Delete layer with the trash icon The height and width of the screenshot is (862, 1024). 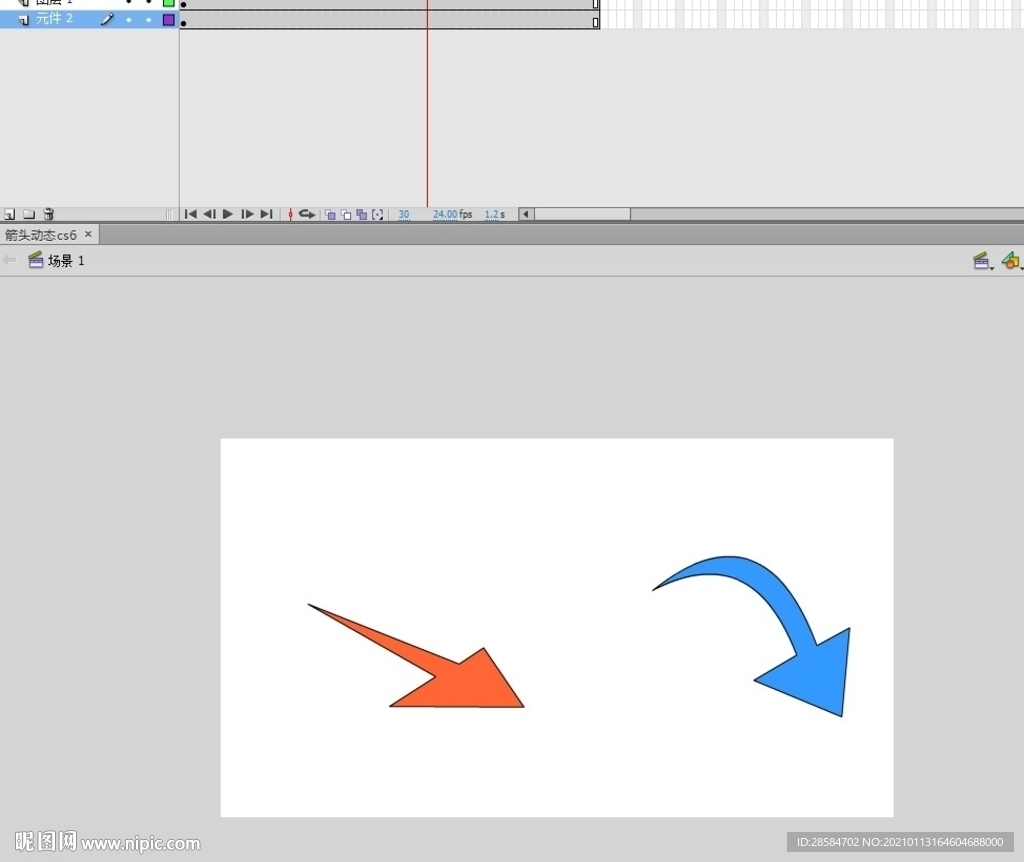48,214
